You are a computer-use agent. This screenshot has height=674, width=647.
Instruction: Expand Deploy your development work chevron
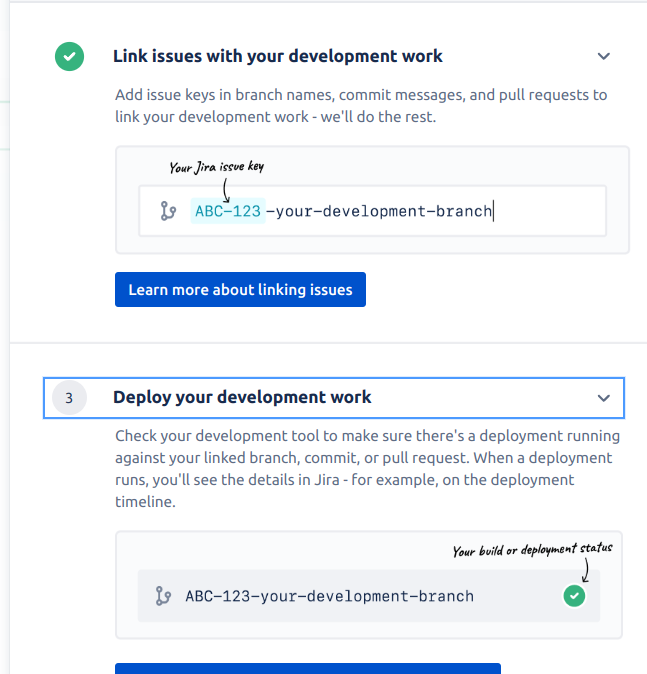click(604, 398)
